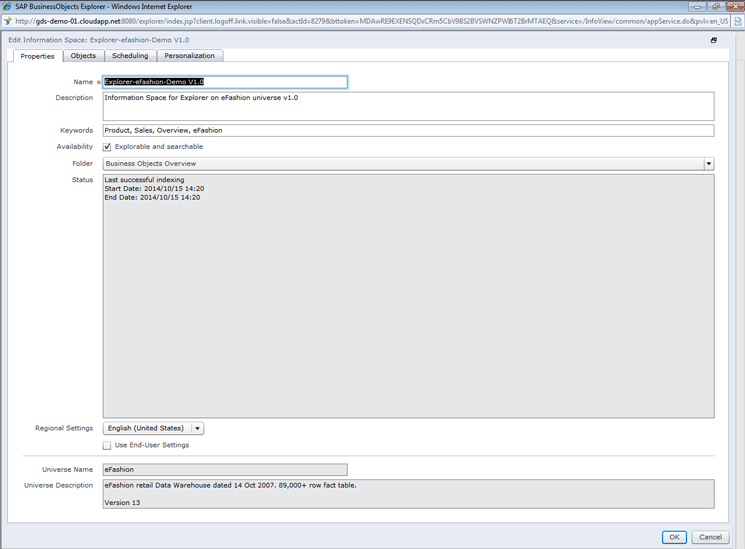Click the restore icon beside dialog title
This screenshot has width=745, height=549.
pyautogui.click(x=713, y=40)
